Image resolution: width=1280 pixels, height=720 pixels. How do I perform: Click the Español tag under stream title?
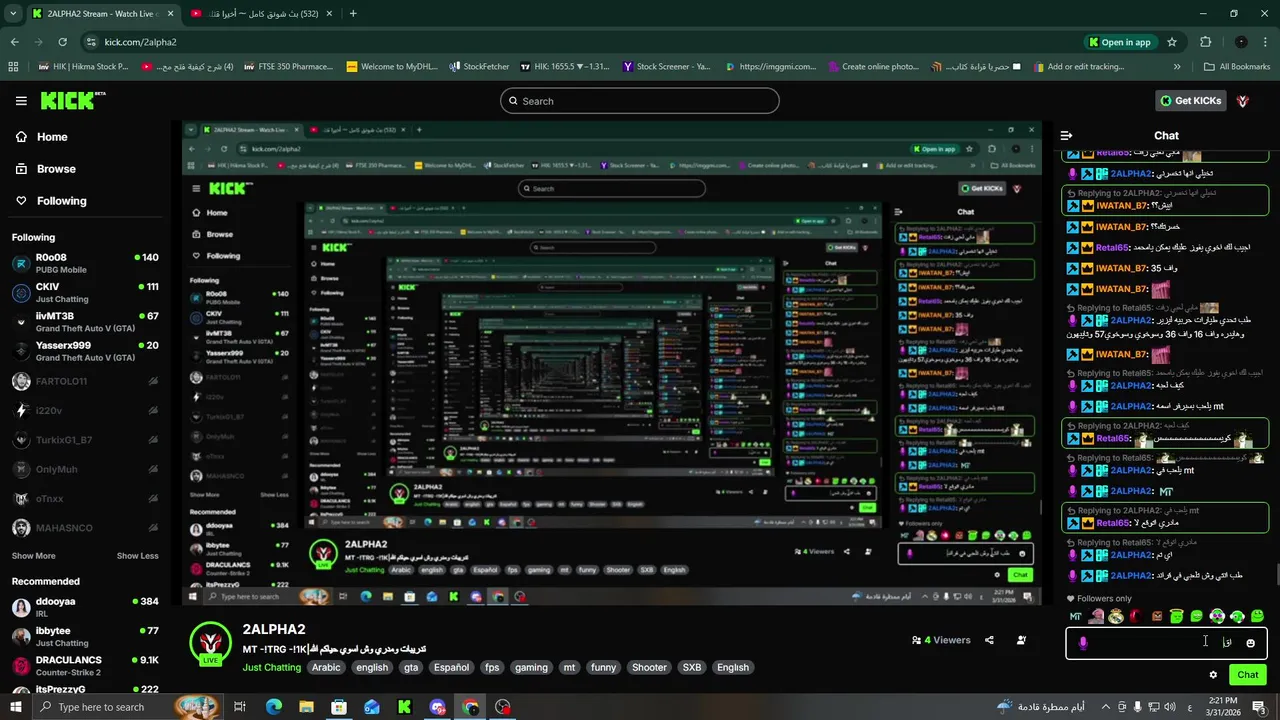click(451, 667)
